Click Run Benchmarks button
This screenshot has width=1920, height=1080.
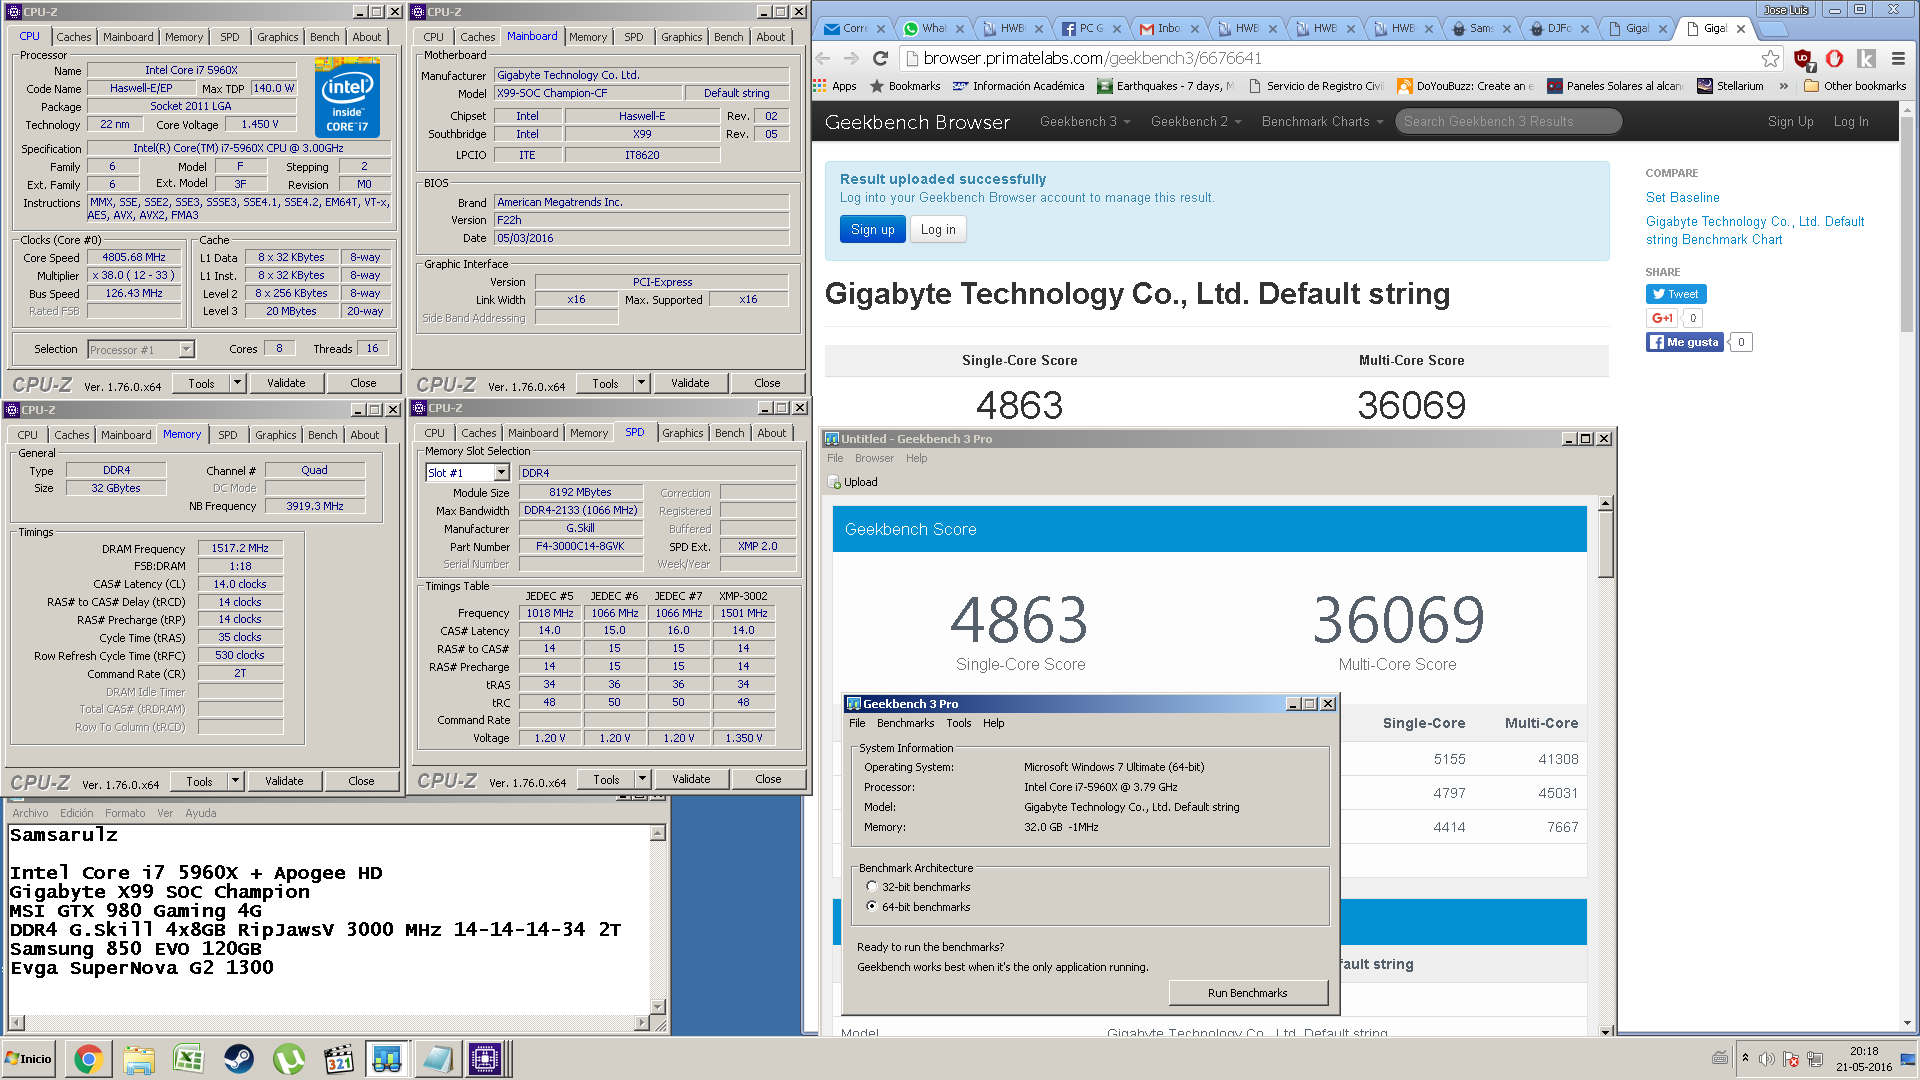click(1247, 993)
